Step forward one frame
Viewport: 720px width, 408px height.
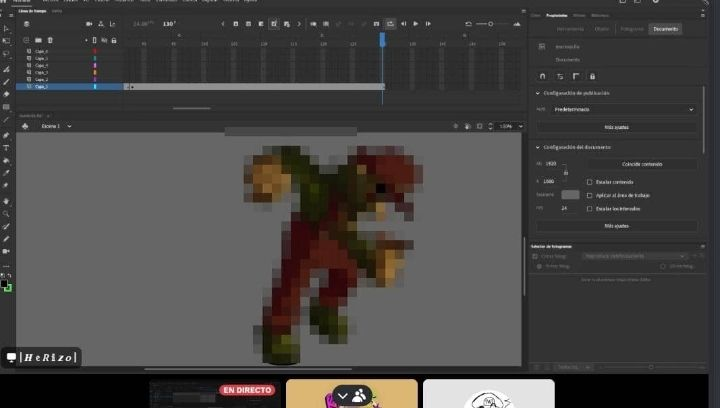(x=428, y=24)
